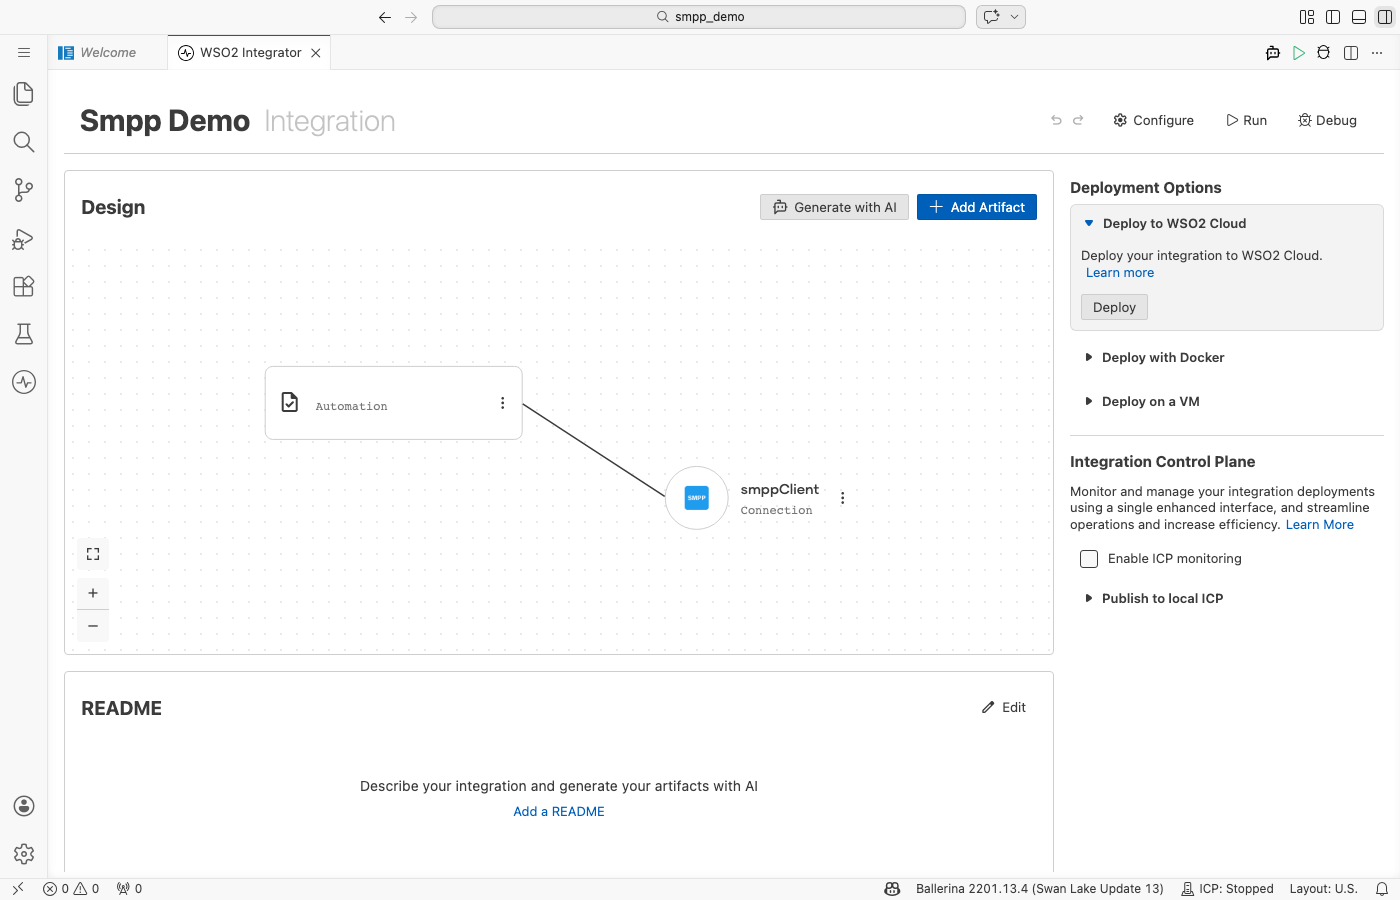
Task: Open Run and Debug view
Action: (24, 238)
